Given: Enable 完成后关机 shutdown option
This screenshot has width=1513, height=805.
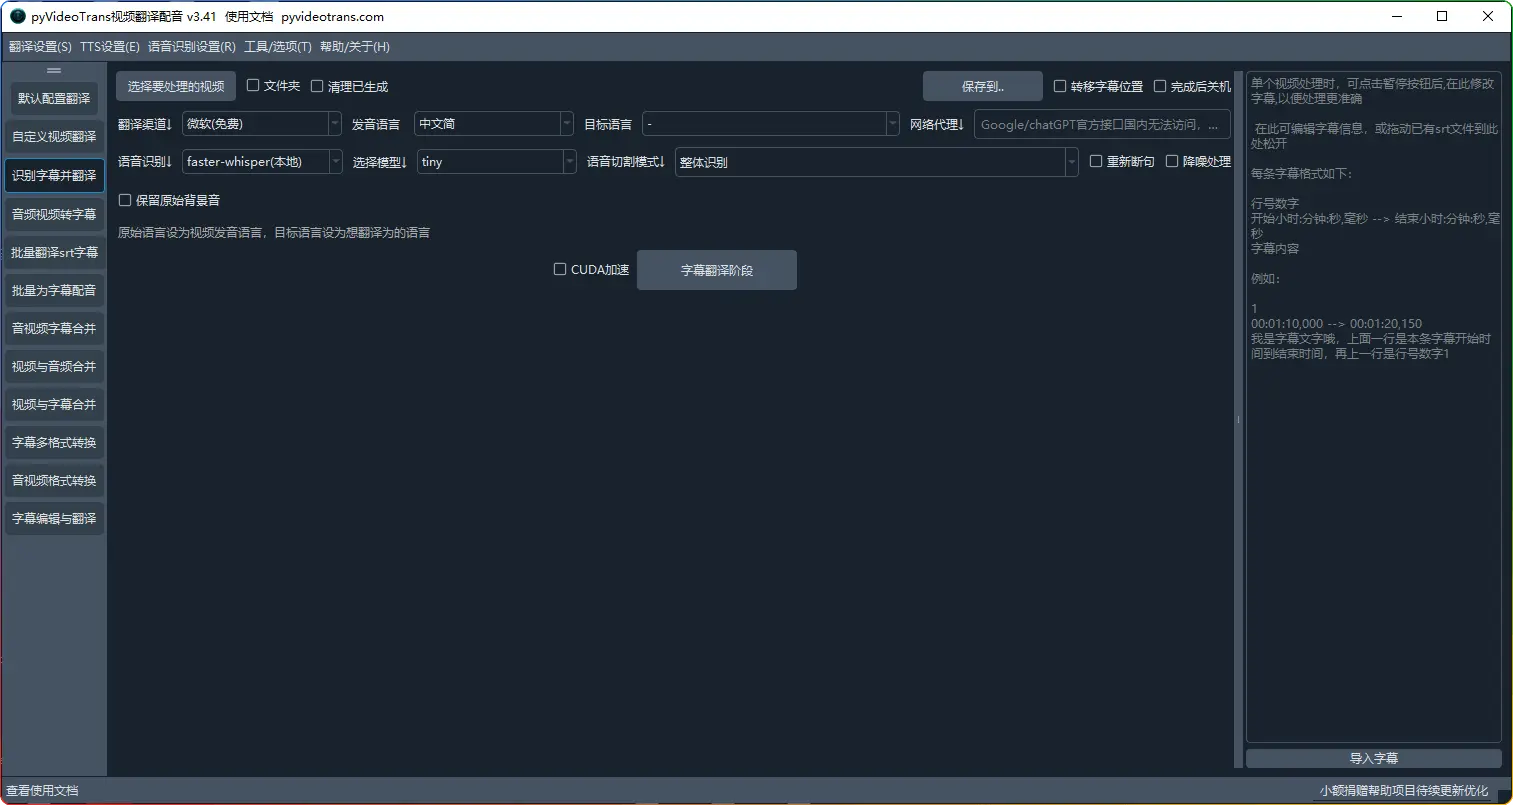Looking at the screenshot, I should (1160, 86).
